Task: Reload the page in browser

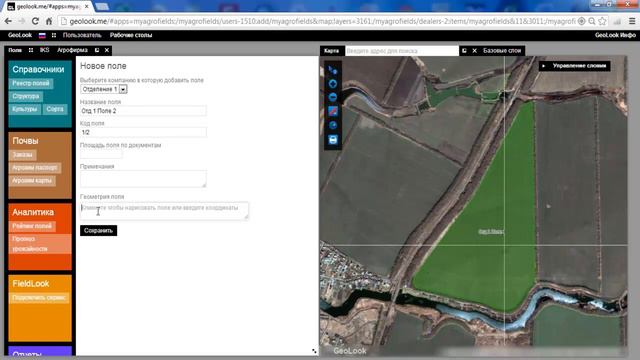Action: pyautogui.click(x=35, y=21)
